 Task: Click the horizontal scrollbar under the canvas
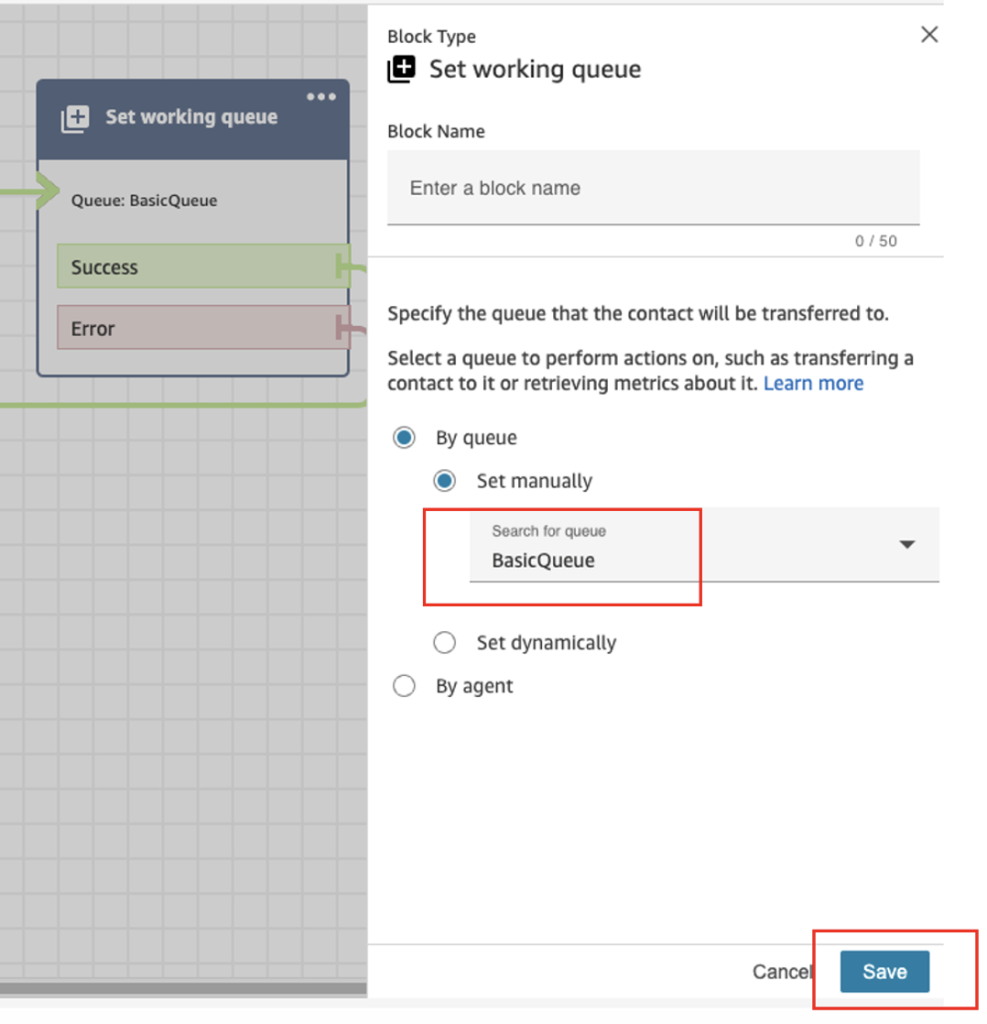click(183, 989)
